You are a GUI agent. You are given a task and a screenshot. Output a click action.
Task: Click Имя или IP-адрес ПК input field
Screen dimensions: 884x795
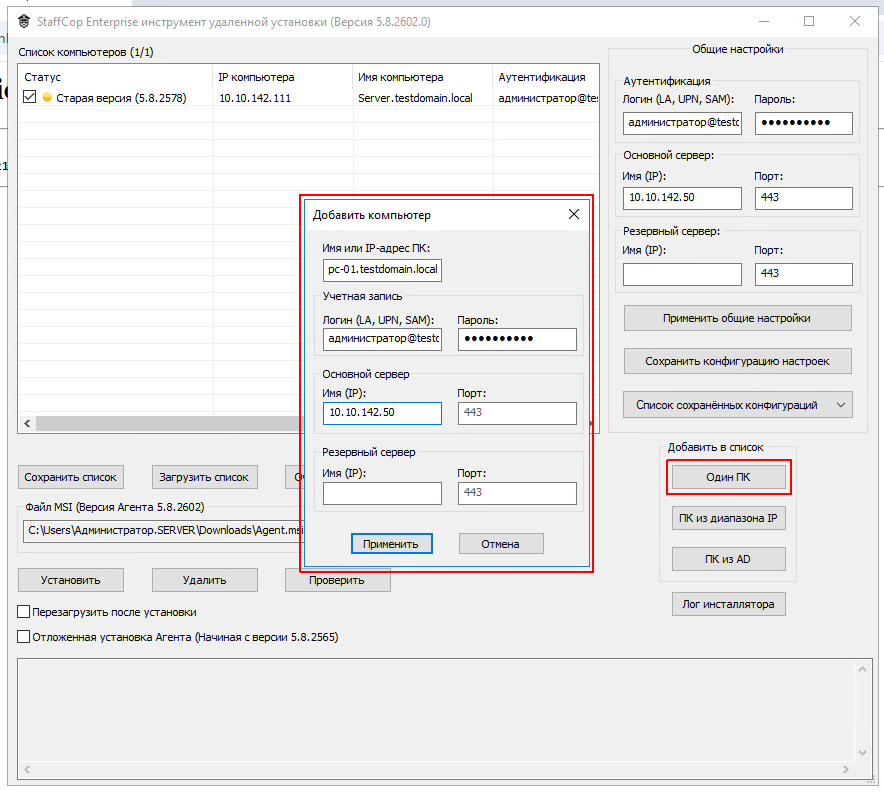382,270
